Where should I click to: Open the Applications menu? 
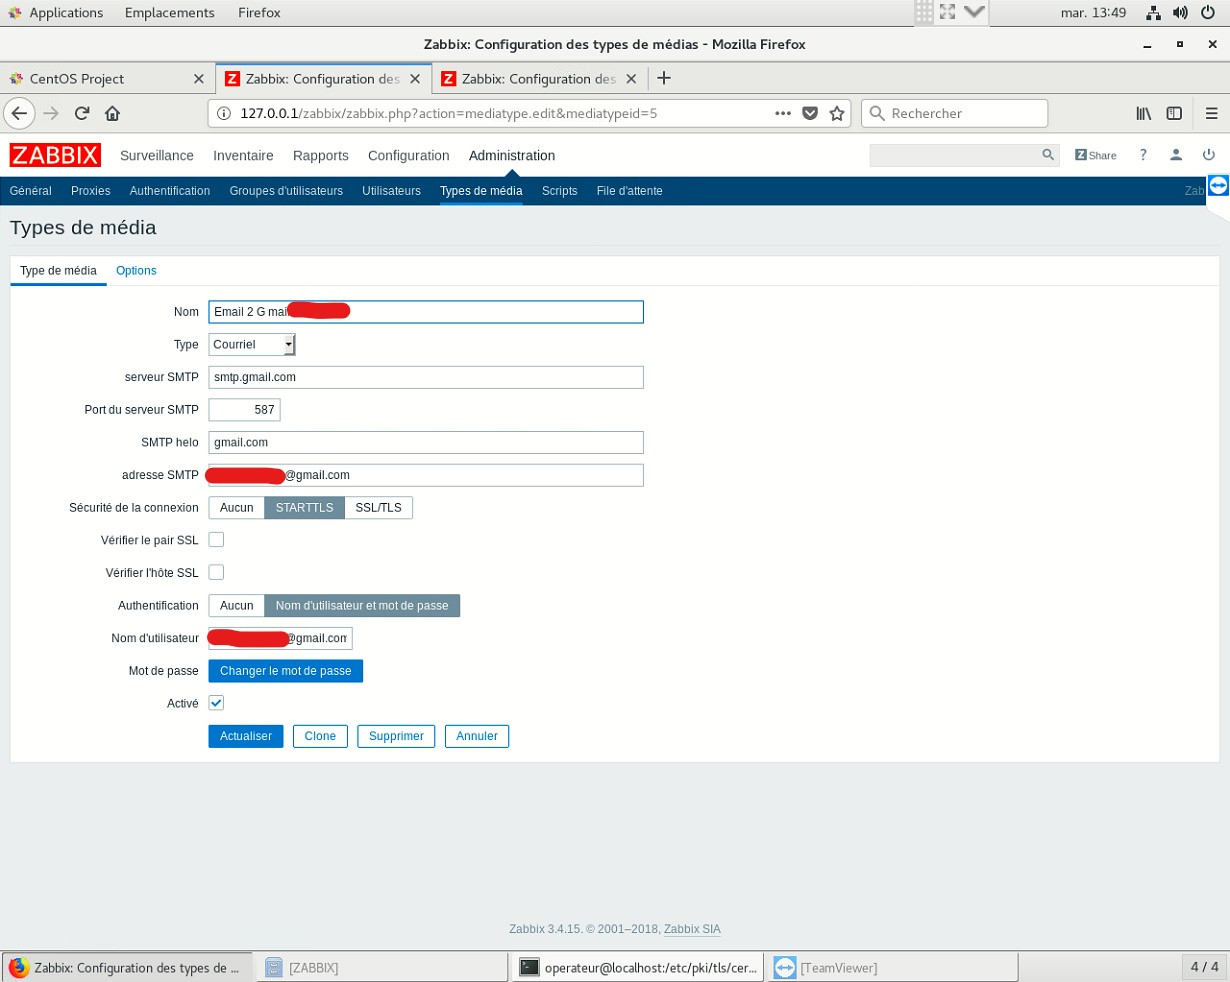66,13
